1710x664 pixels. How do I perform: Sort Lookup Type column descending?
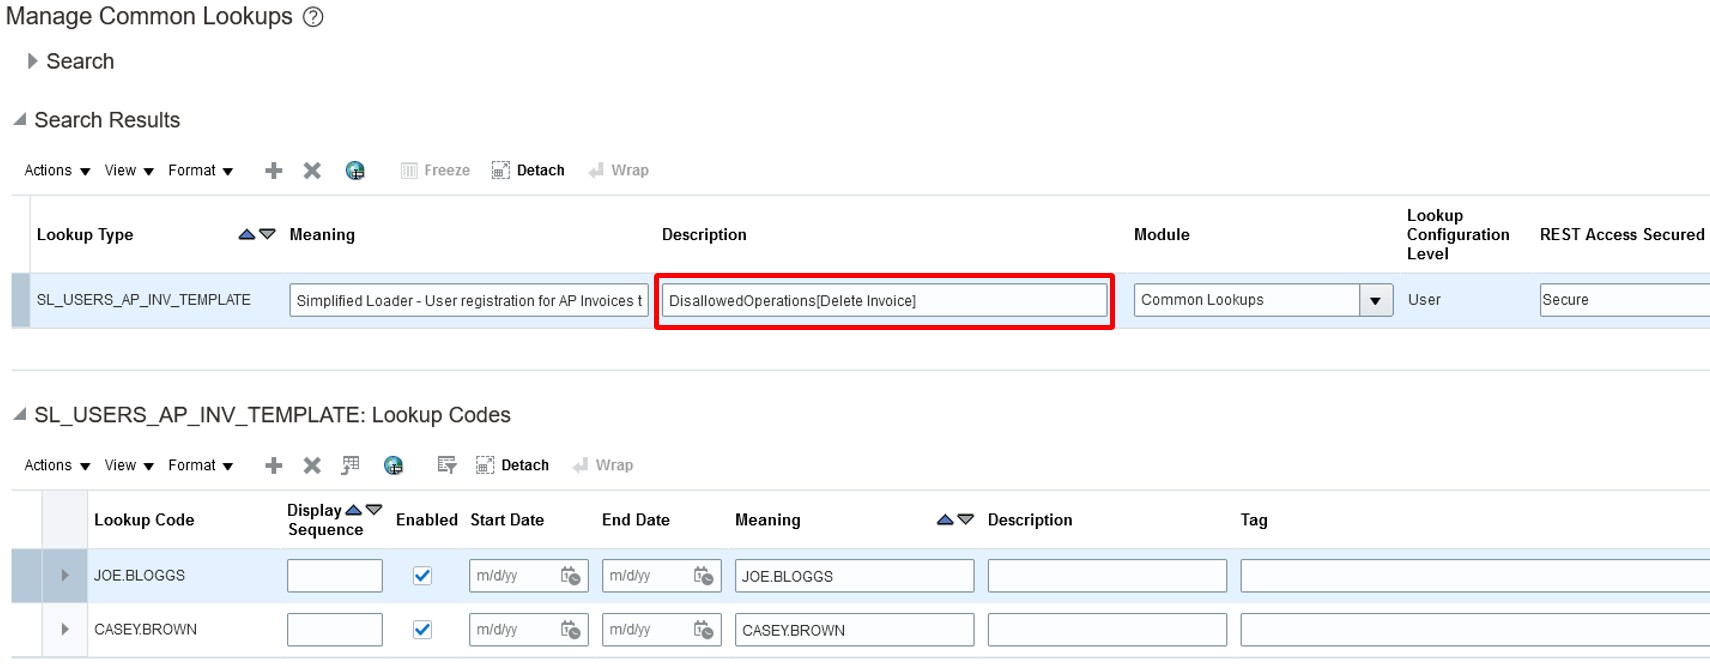pyautogui.click(x=267, y=234)
